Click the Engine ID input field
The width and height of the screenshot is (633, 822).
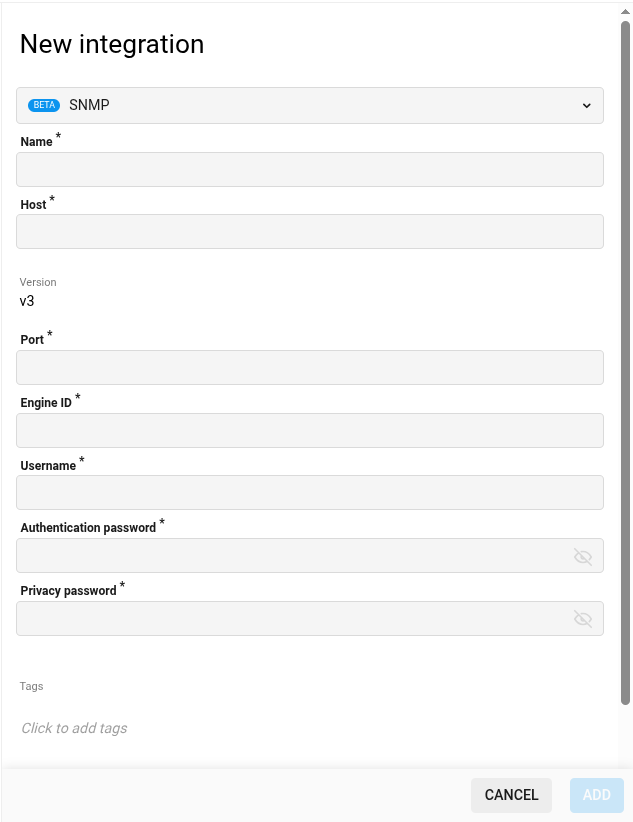pos(310,430)
